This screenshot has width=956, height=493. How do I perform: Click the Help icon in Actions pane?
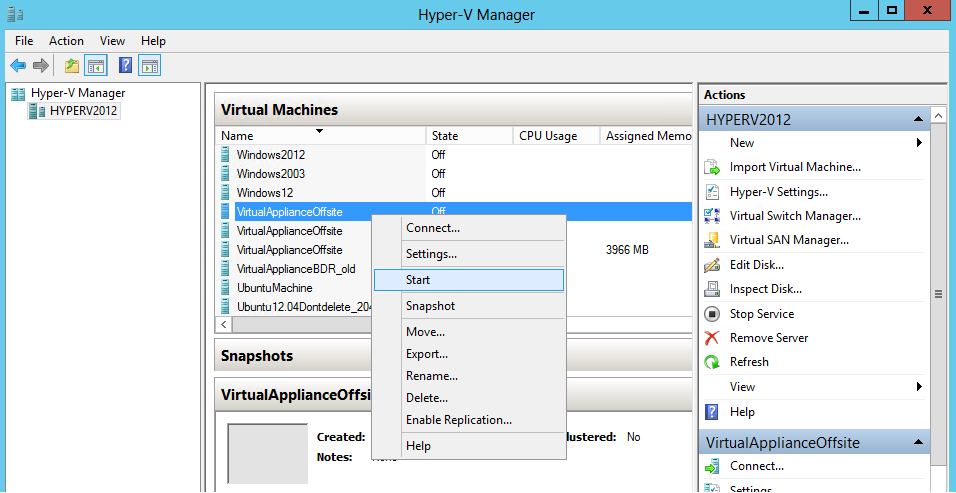(712, 412)
